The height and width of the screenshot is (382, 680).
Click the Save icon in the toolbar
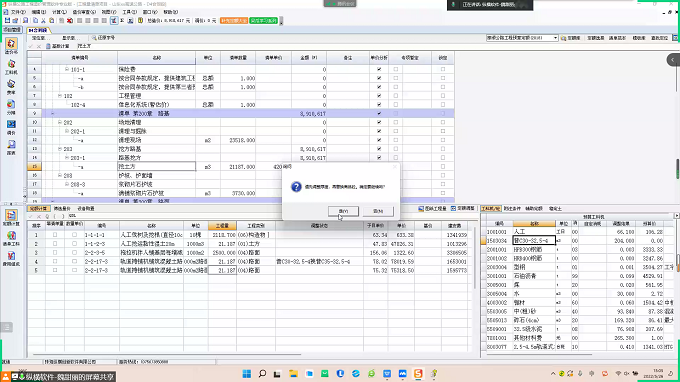click(7, 20)
